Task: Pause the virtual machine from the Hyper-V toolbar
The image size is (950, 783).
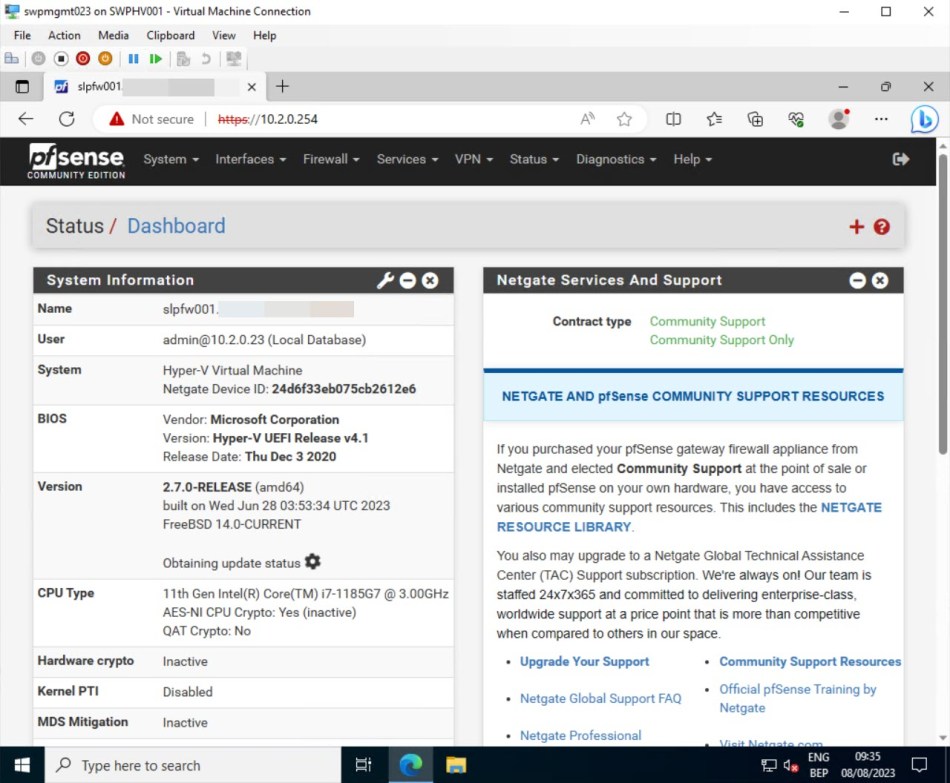Action: tap(134, 58)
